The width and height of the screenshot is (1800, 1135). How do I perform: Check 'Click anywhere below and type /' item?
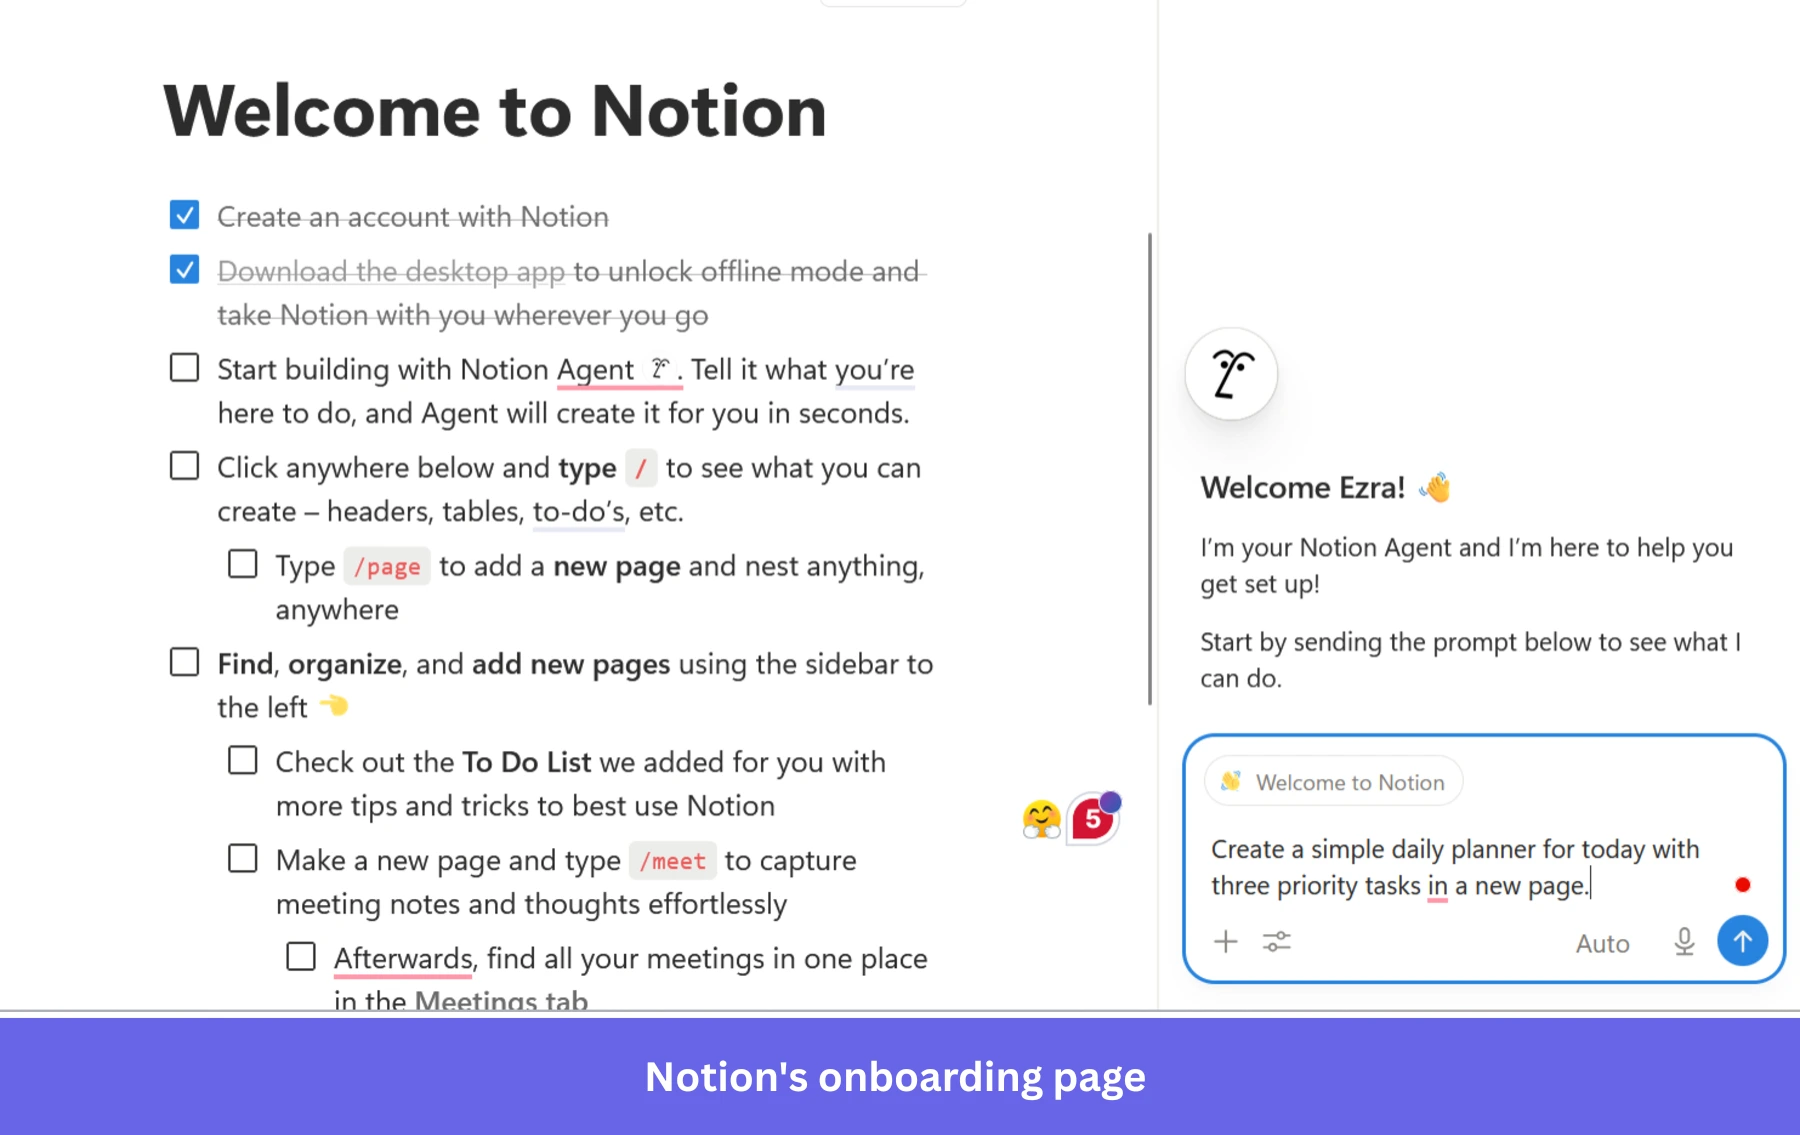pyautogui.click(x=184, y=466)
